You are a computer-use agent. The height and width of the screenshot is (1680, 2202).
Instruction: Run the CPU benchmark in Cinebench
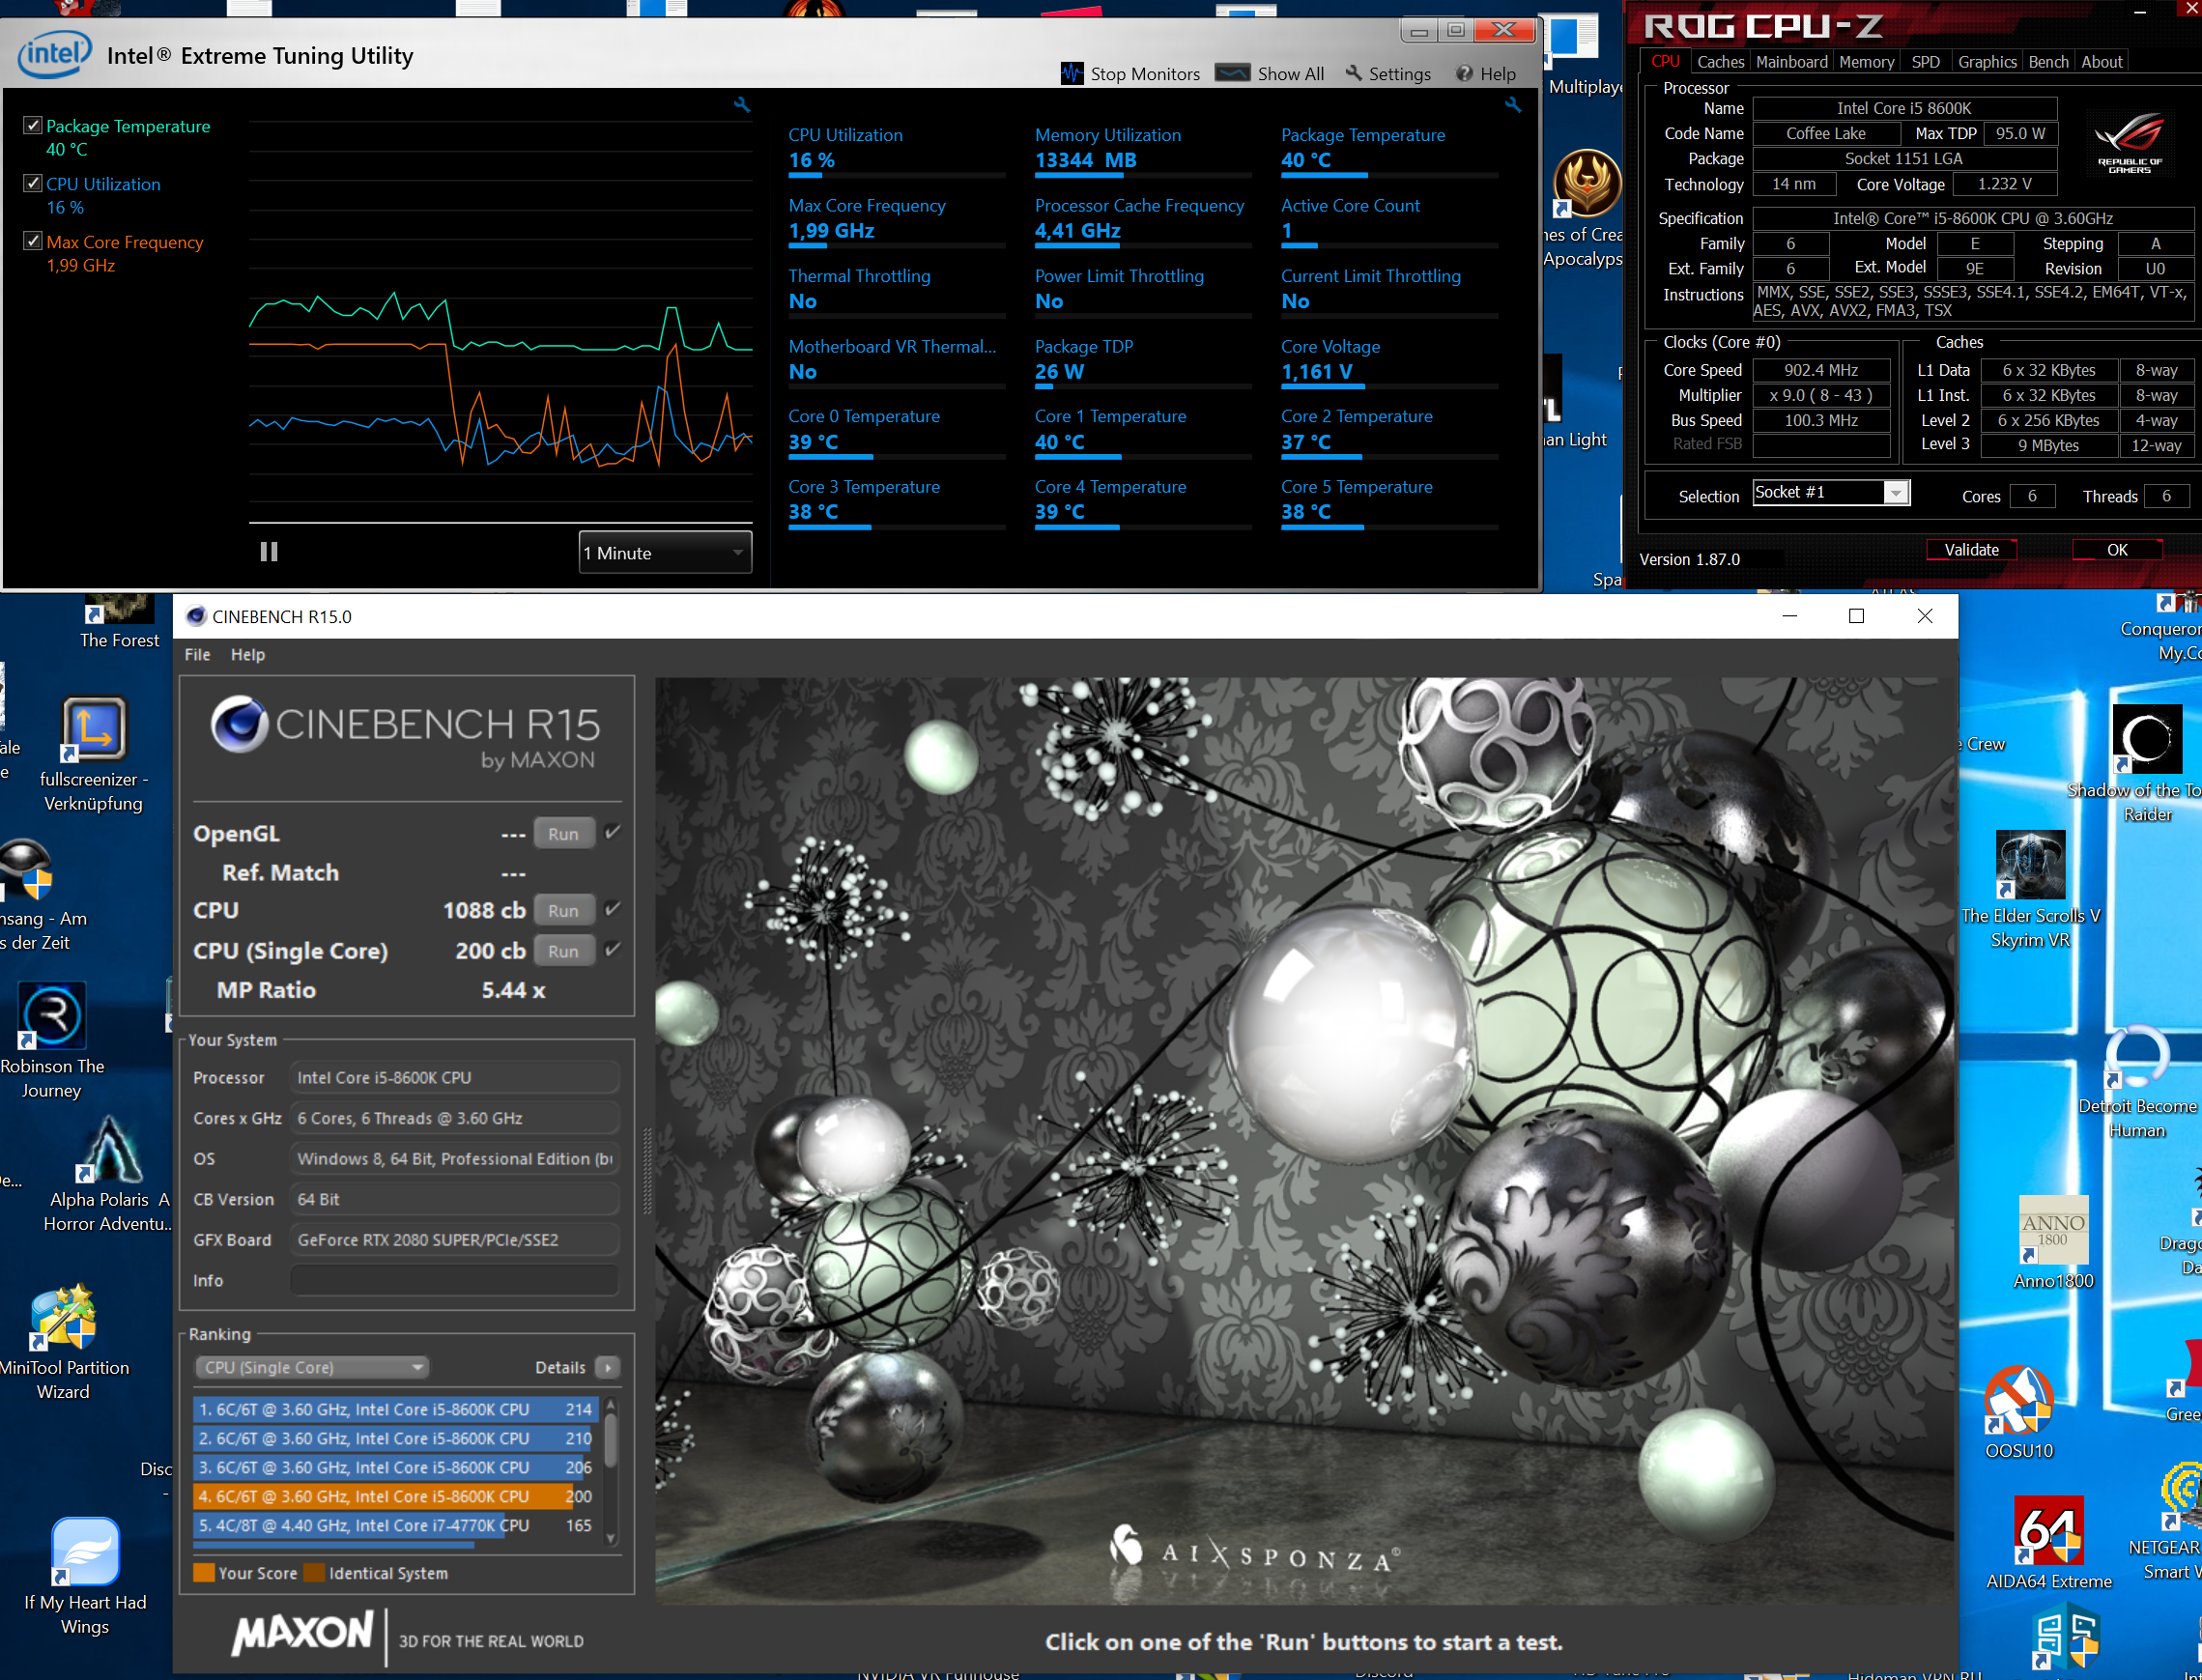tap(563, 909)
